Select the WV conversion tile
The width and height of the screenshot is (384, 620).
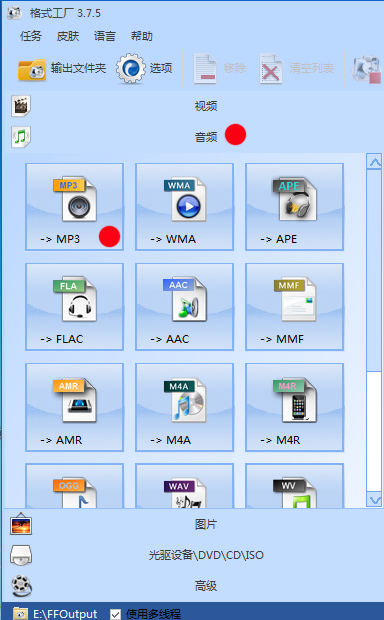coord(295,486)
